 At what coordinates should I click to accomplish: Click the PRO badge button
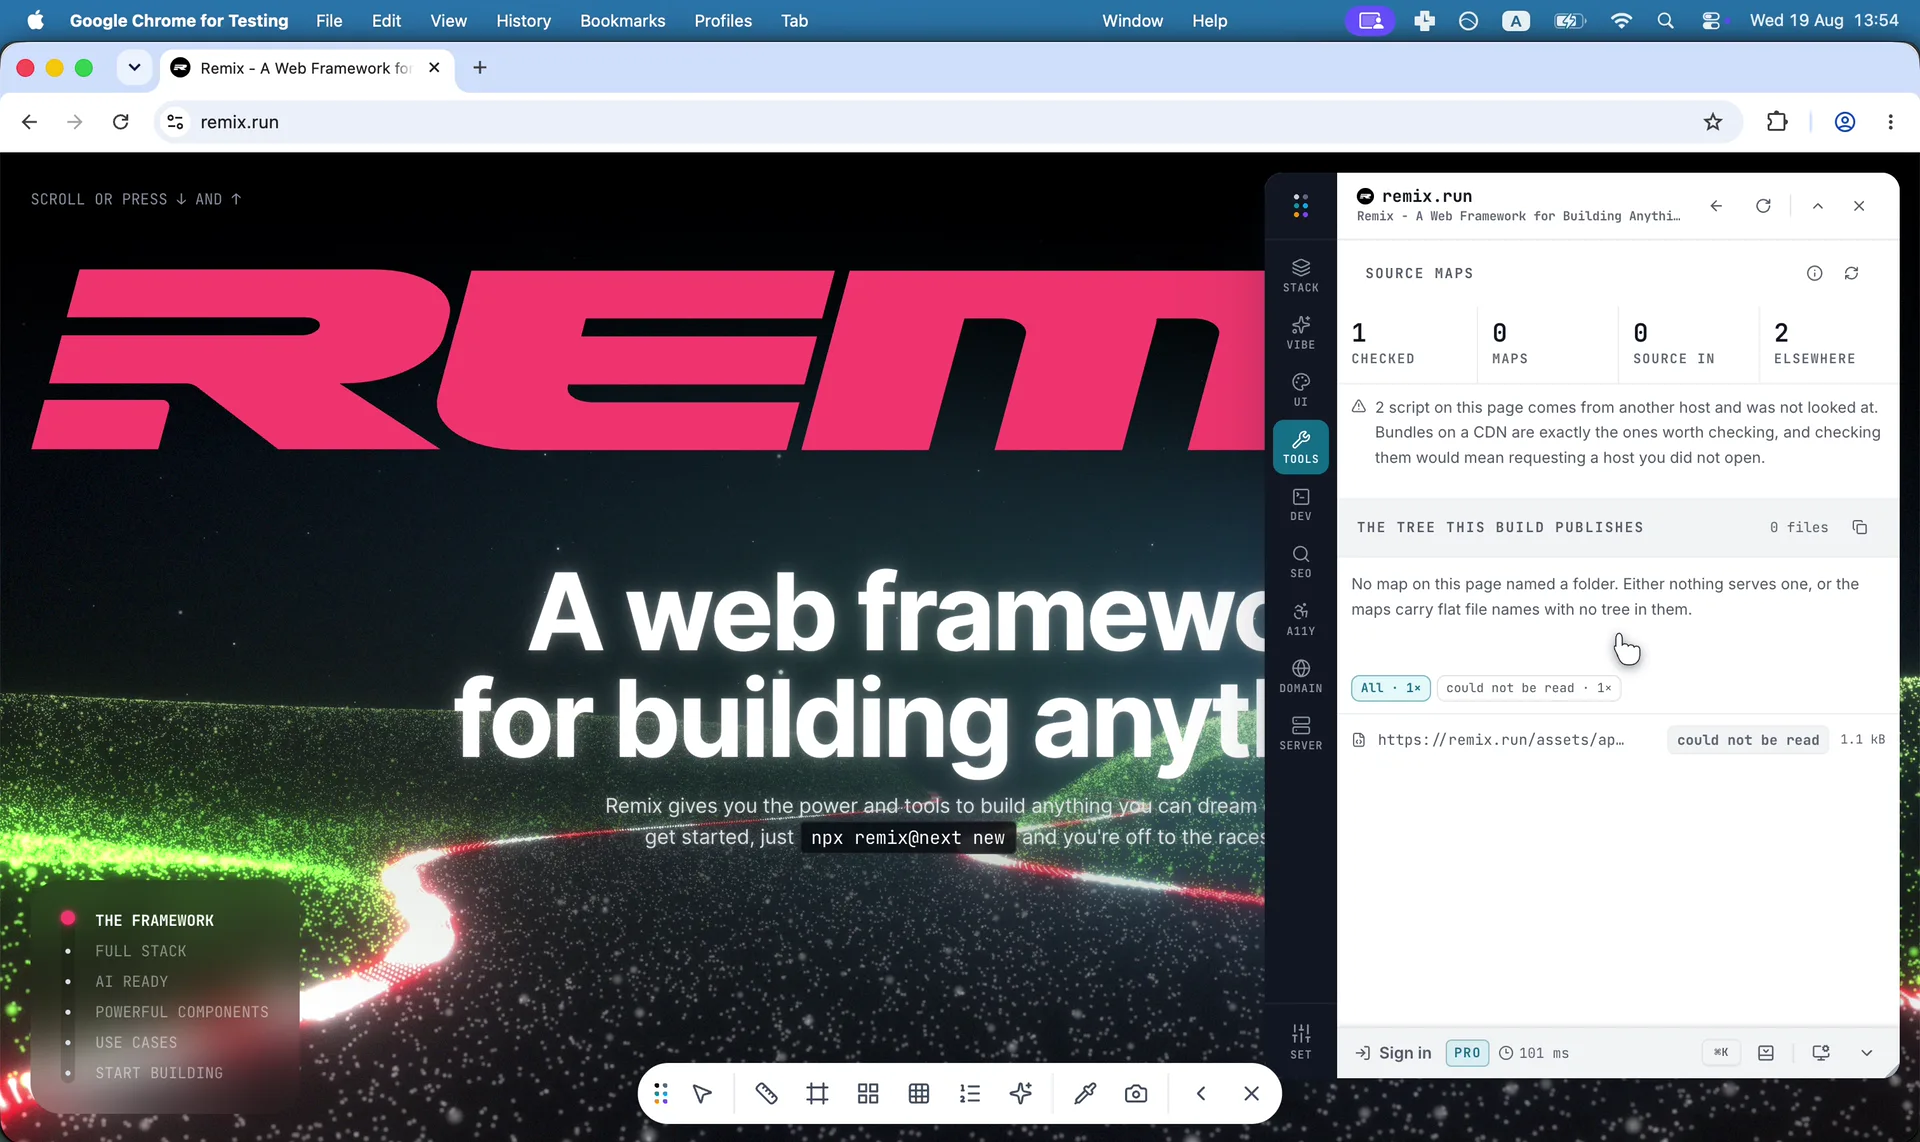coord(1466,1053)
